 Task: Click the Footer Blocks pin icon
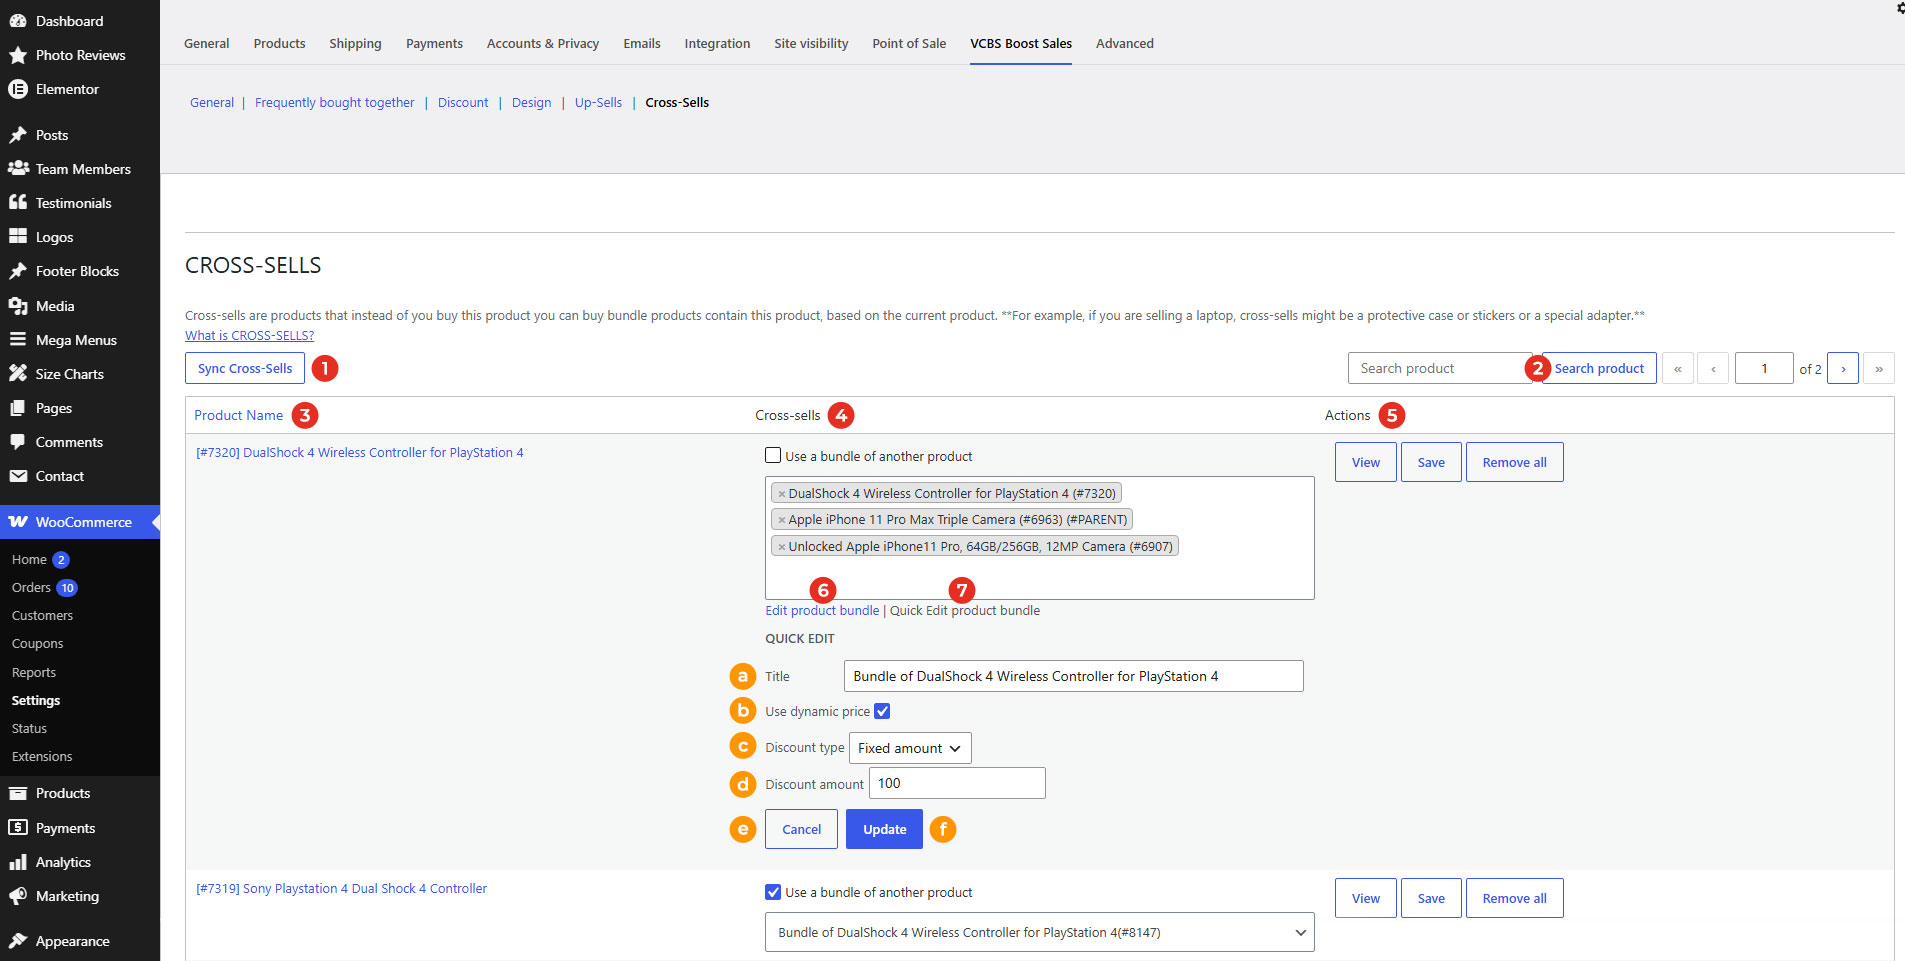pyautogui.click(x=18, y=271)
